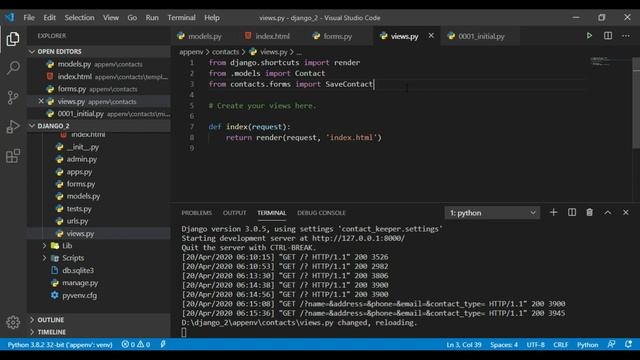Click Ln 3, Col 39 cursor position

(x=464, y=344)
